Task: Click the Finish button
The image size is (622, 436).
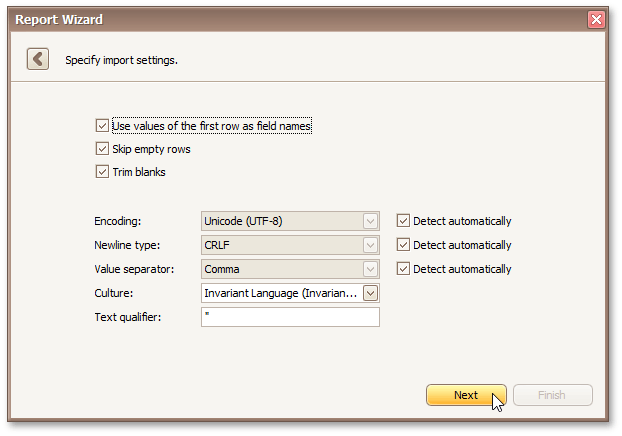Action: pyautogui.click(x=552, y=395)
